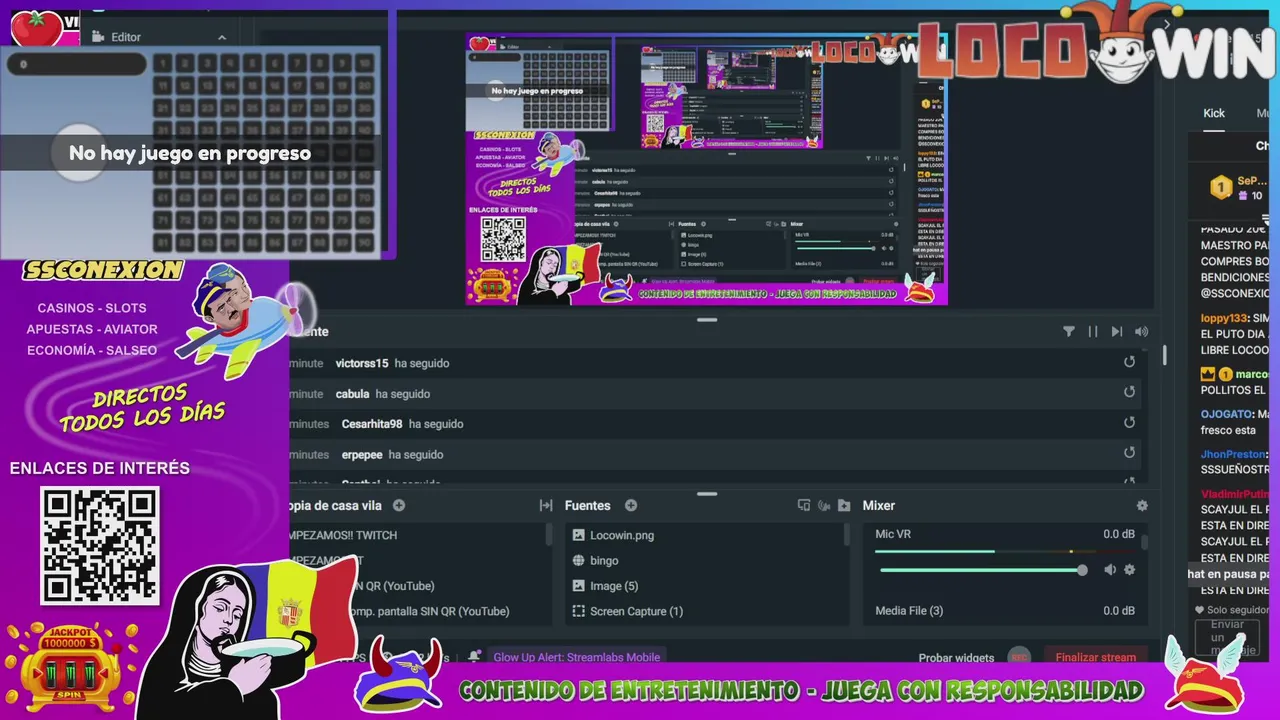Click the OJOGATO chat username
The image size is (1280, 720).
(1227, 414)
